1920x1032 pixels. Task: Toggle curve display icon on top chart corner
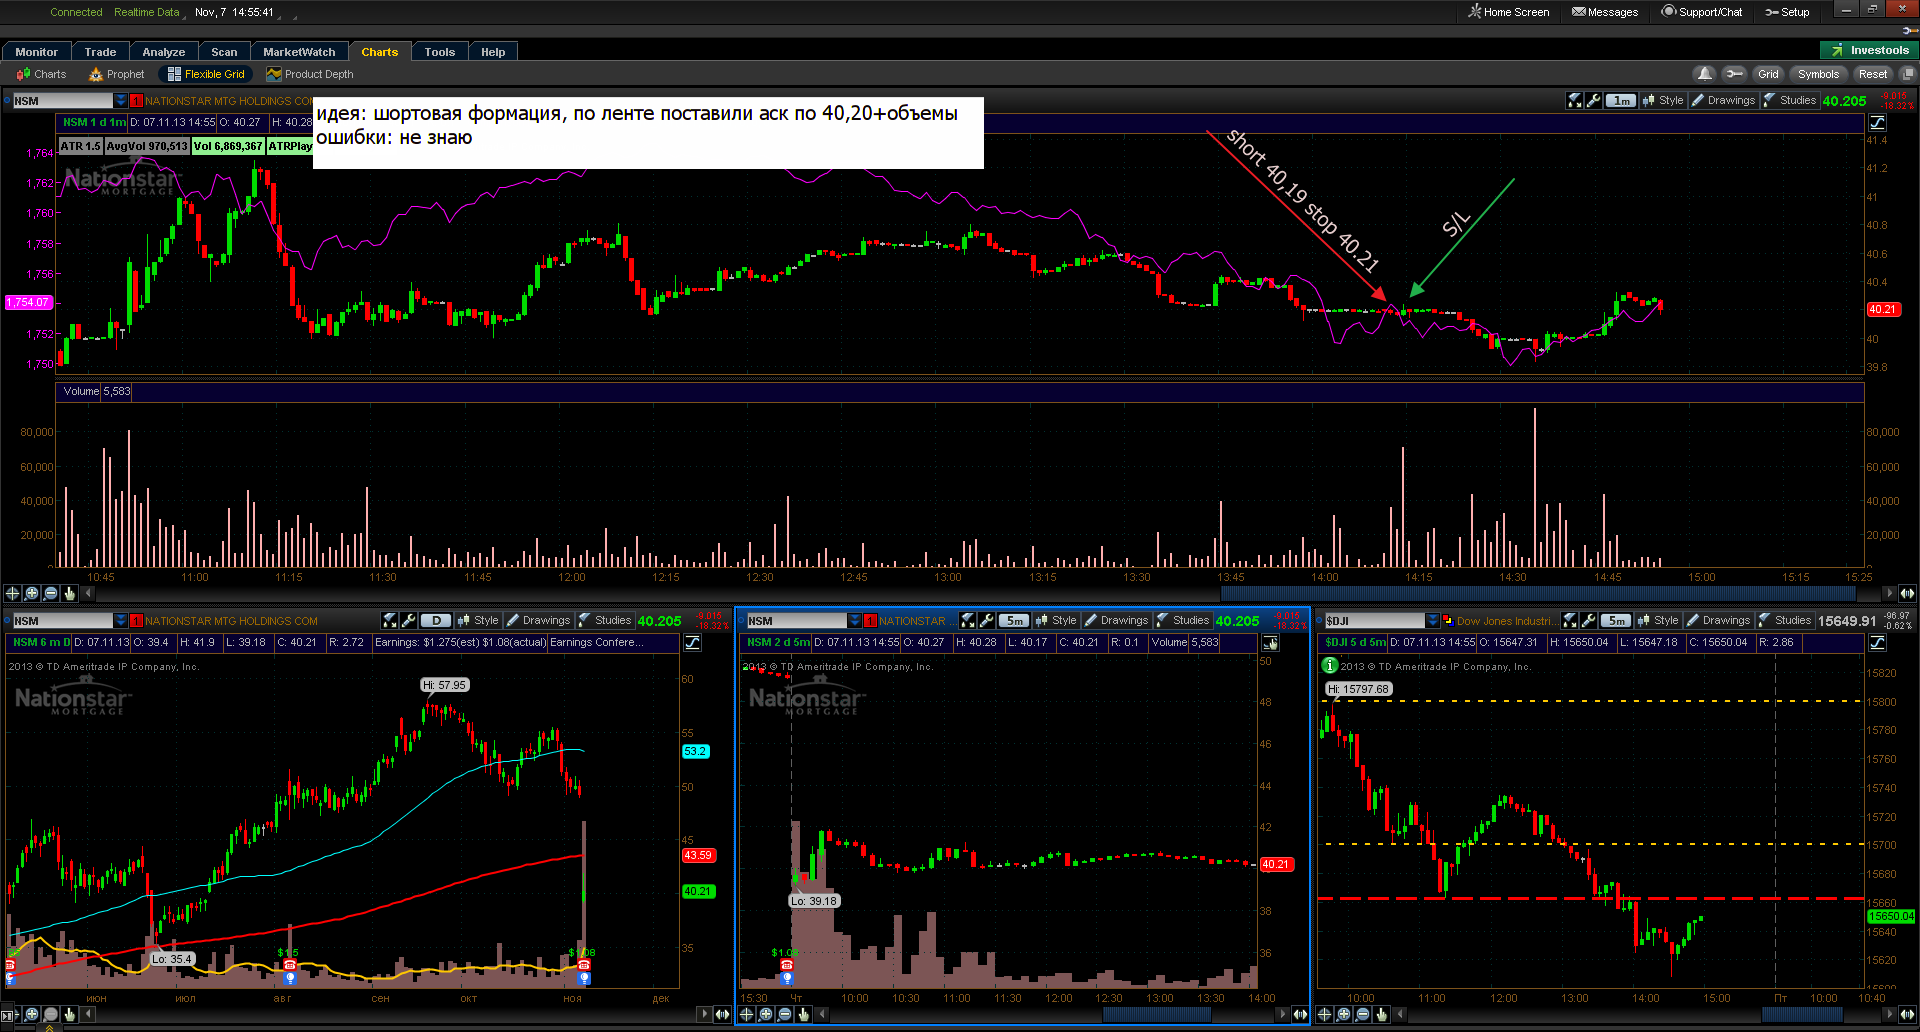(x=1877, y=123)
